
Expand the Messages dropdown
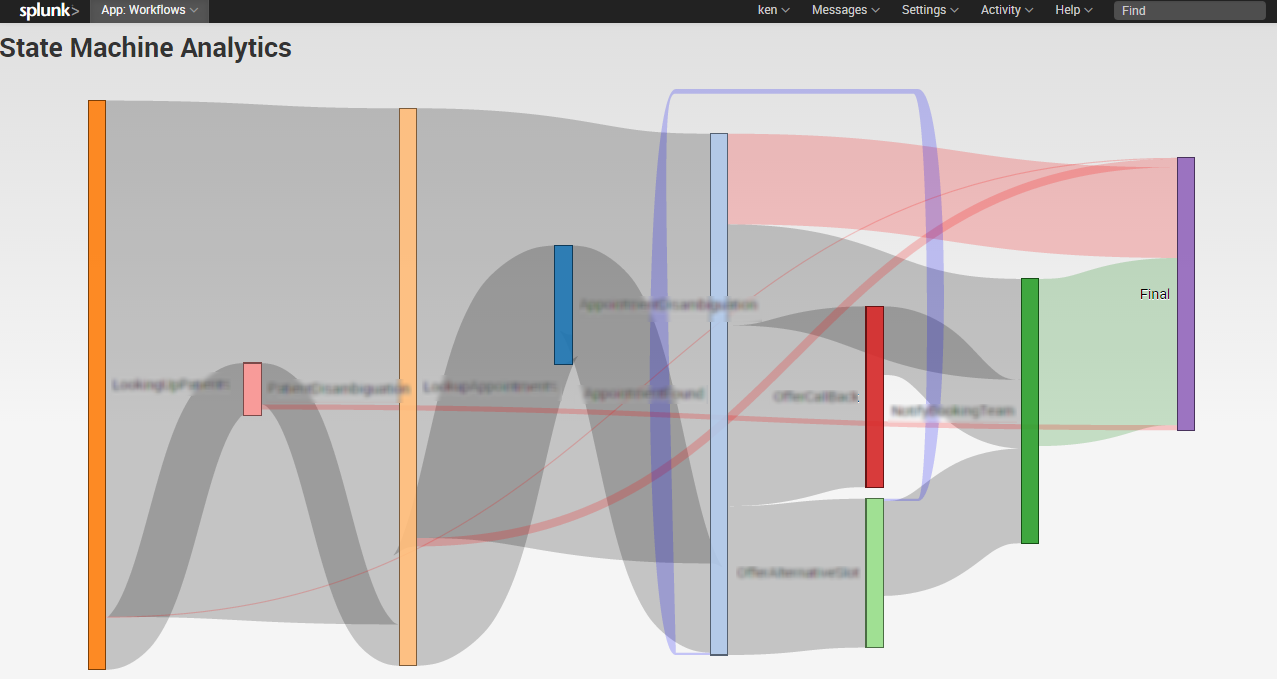click(x=844, y=10)
